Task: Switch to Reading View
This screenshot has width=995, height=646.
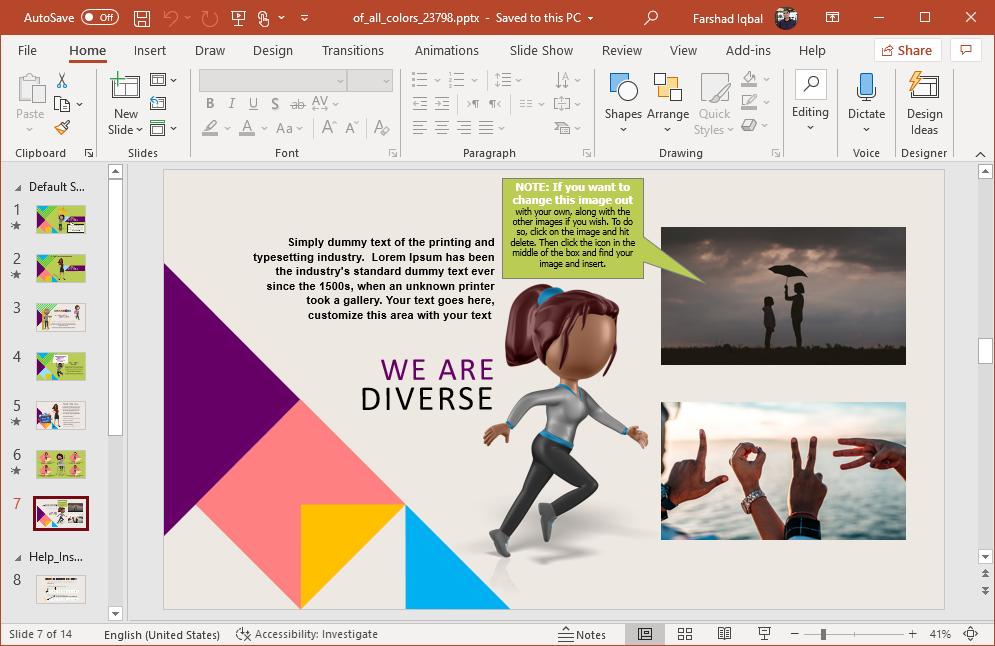Action: point(724,634)
